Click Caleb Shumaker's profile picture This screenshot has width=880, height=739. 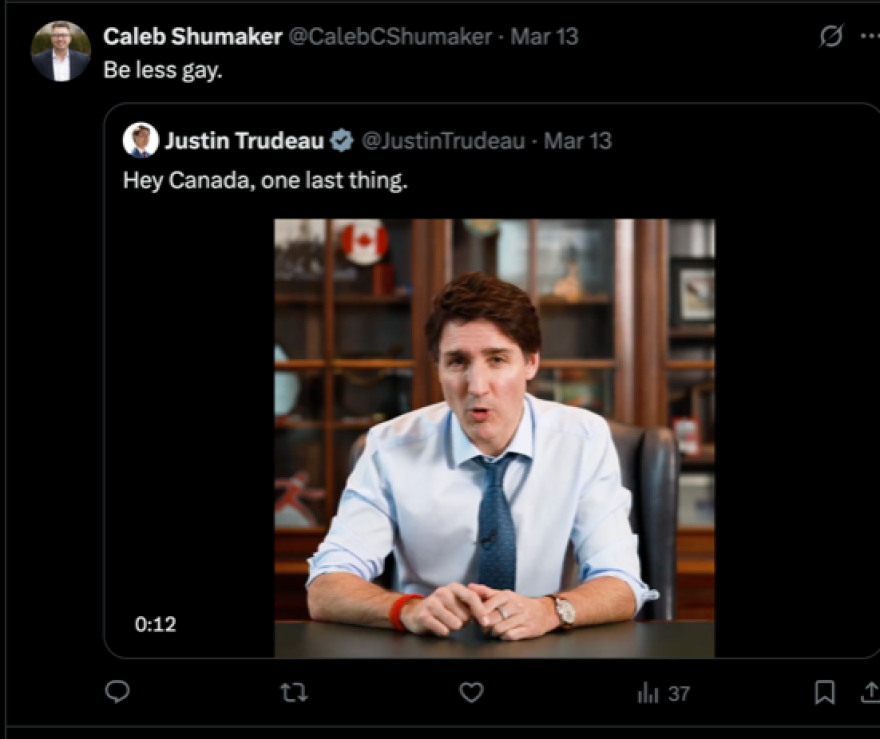[61, 43]
